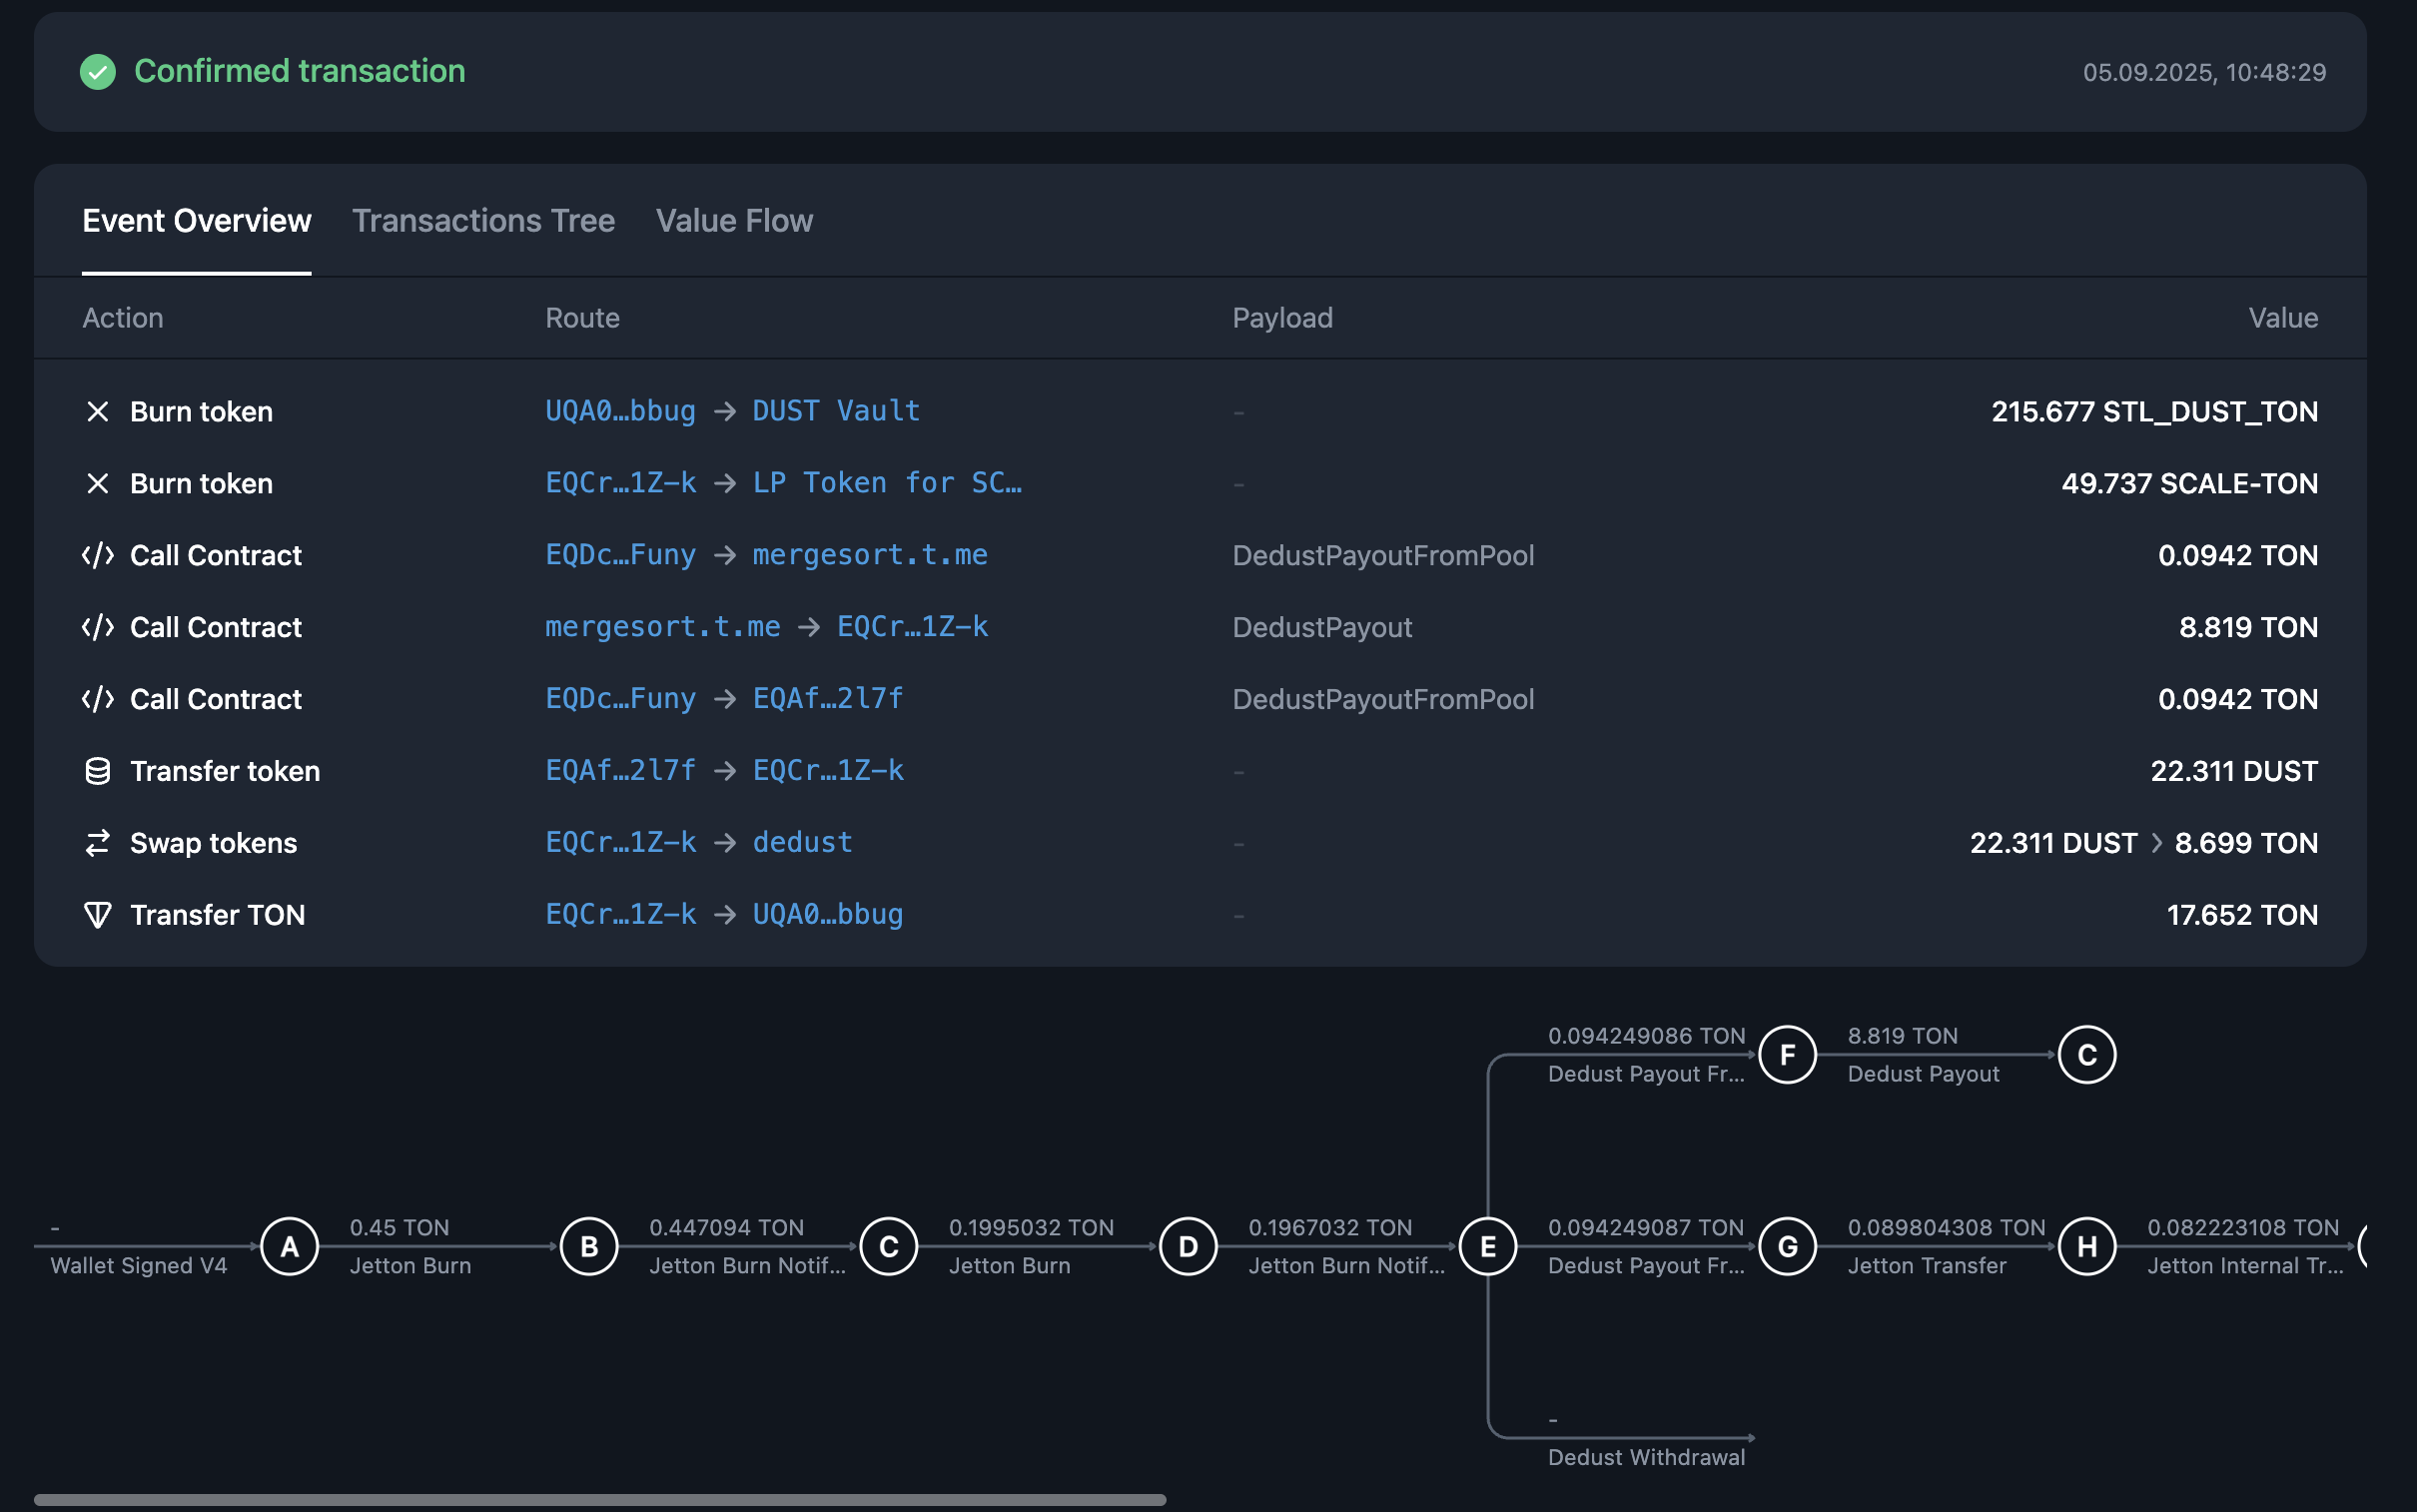Click the DedustPayout Call Contract code icon
The width and height of the screenshot is (2417, 1512).
tap(97, 627)
